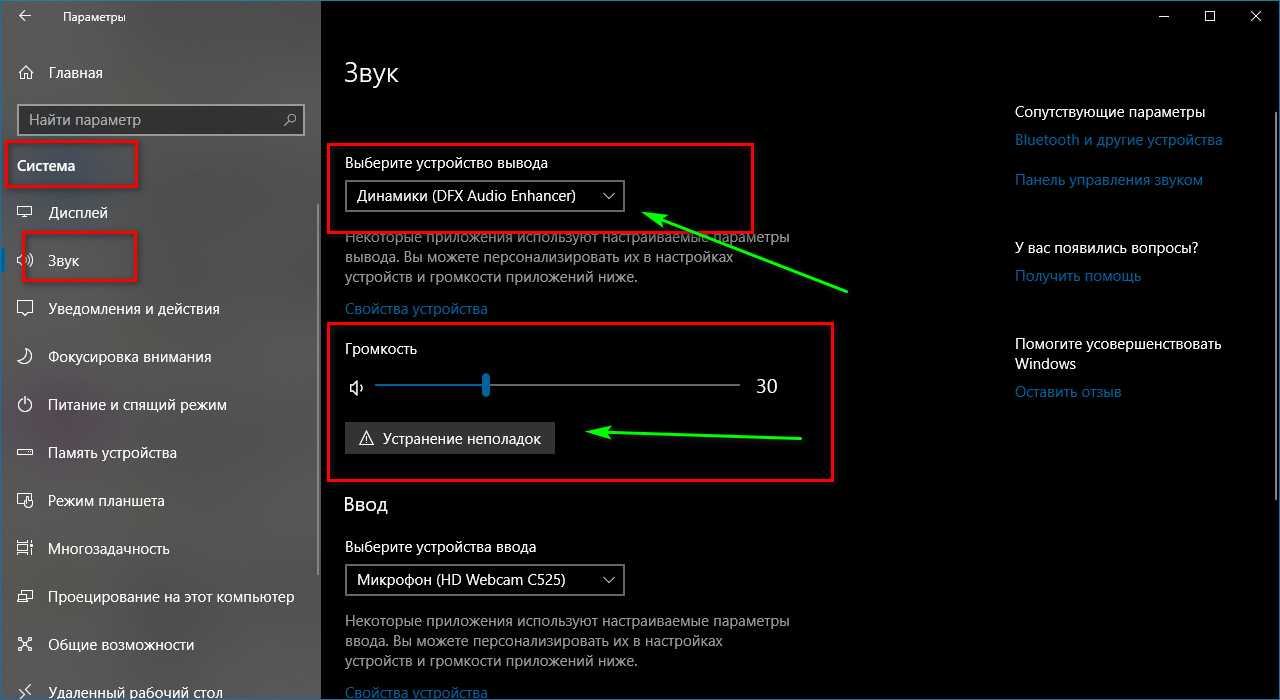The image size is (1280, 700).
Task: Open Уведомления и действия page
Action: tap(134, 309)
